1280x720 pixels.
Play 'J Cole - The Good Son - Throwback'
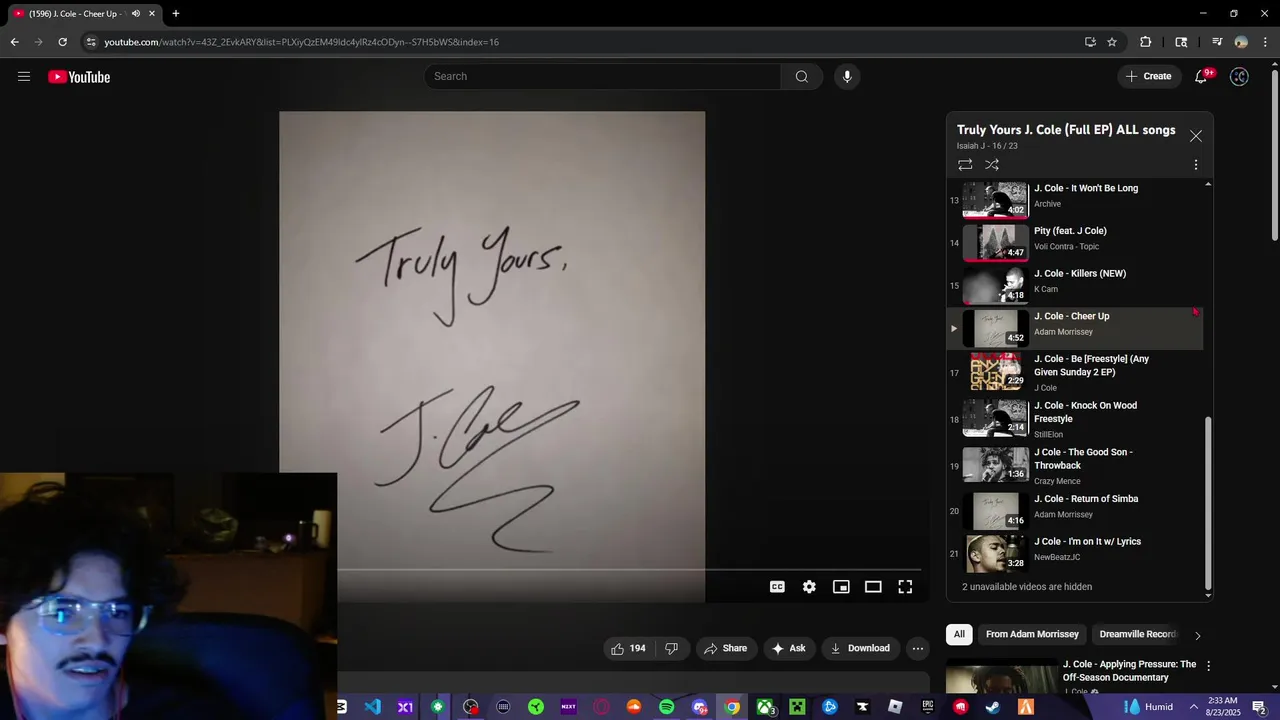1075,466
